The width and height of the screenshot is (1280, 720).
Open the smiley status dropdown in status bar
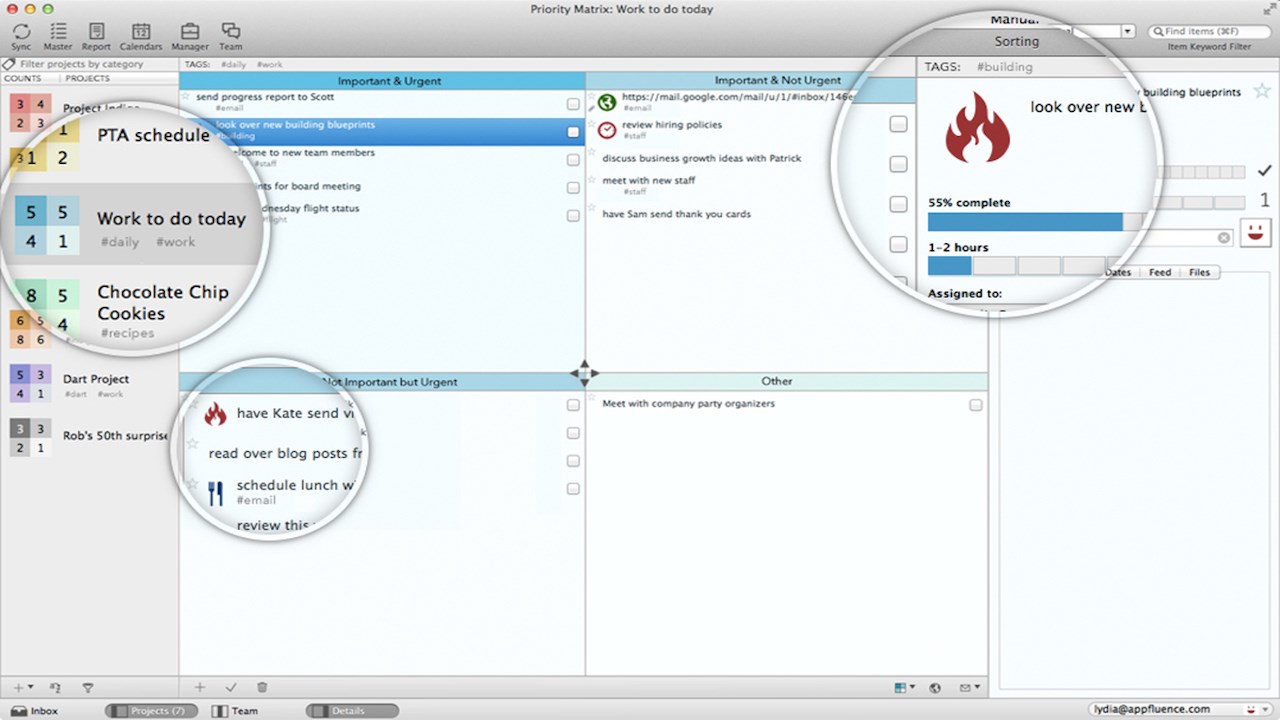[x=1258, y=710]
